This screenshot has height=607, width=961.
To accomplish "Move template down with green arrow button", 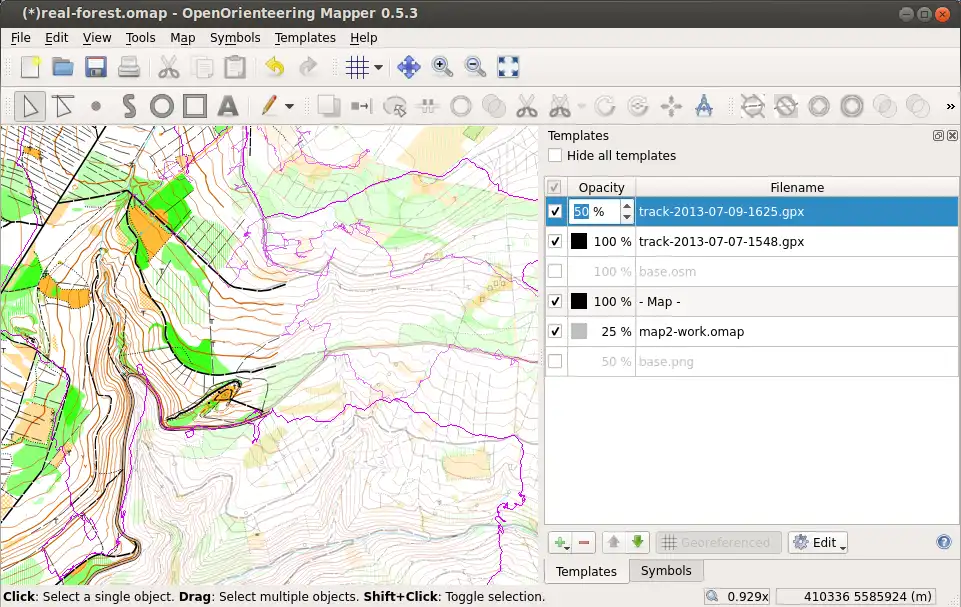I will click(x=637, y=543).
